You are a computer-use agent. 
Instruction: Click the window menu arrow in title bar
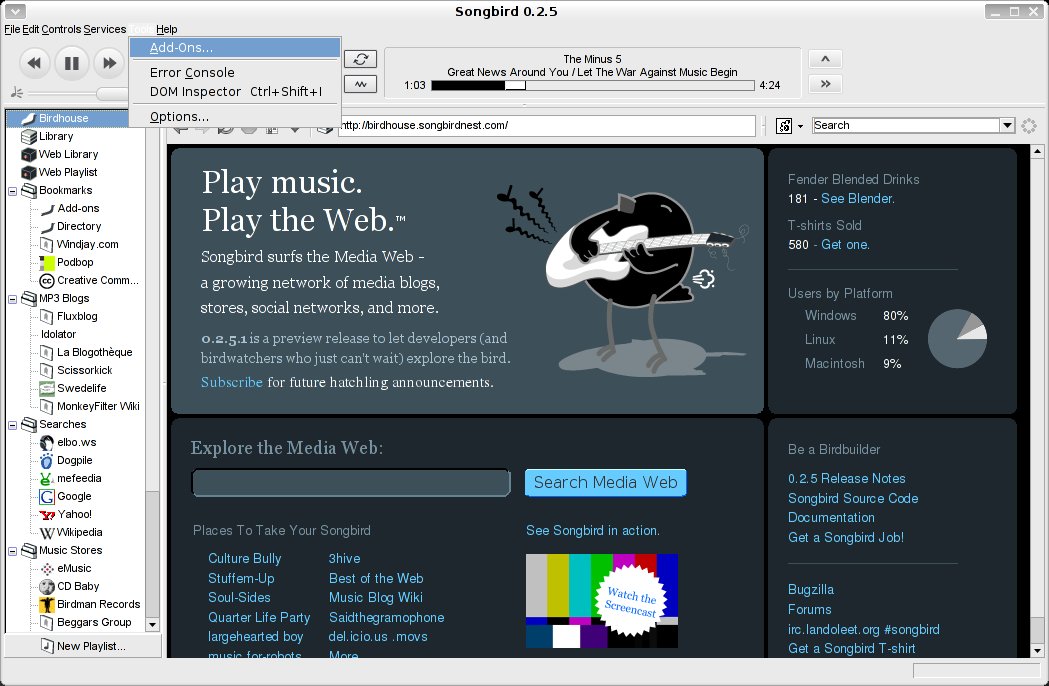15,11
